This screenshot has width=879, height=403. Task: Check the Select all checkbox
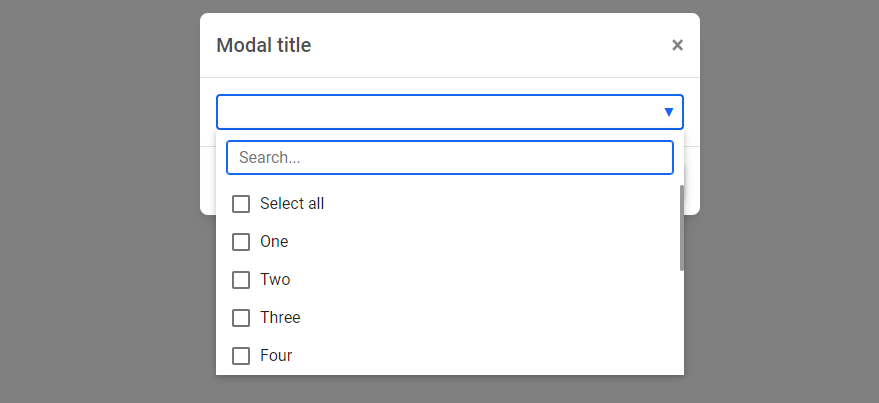pos(241,204)
